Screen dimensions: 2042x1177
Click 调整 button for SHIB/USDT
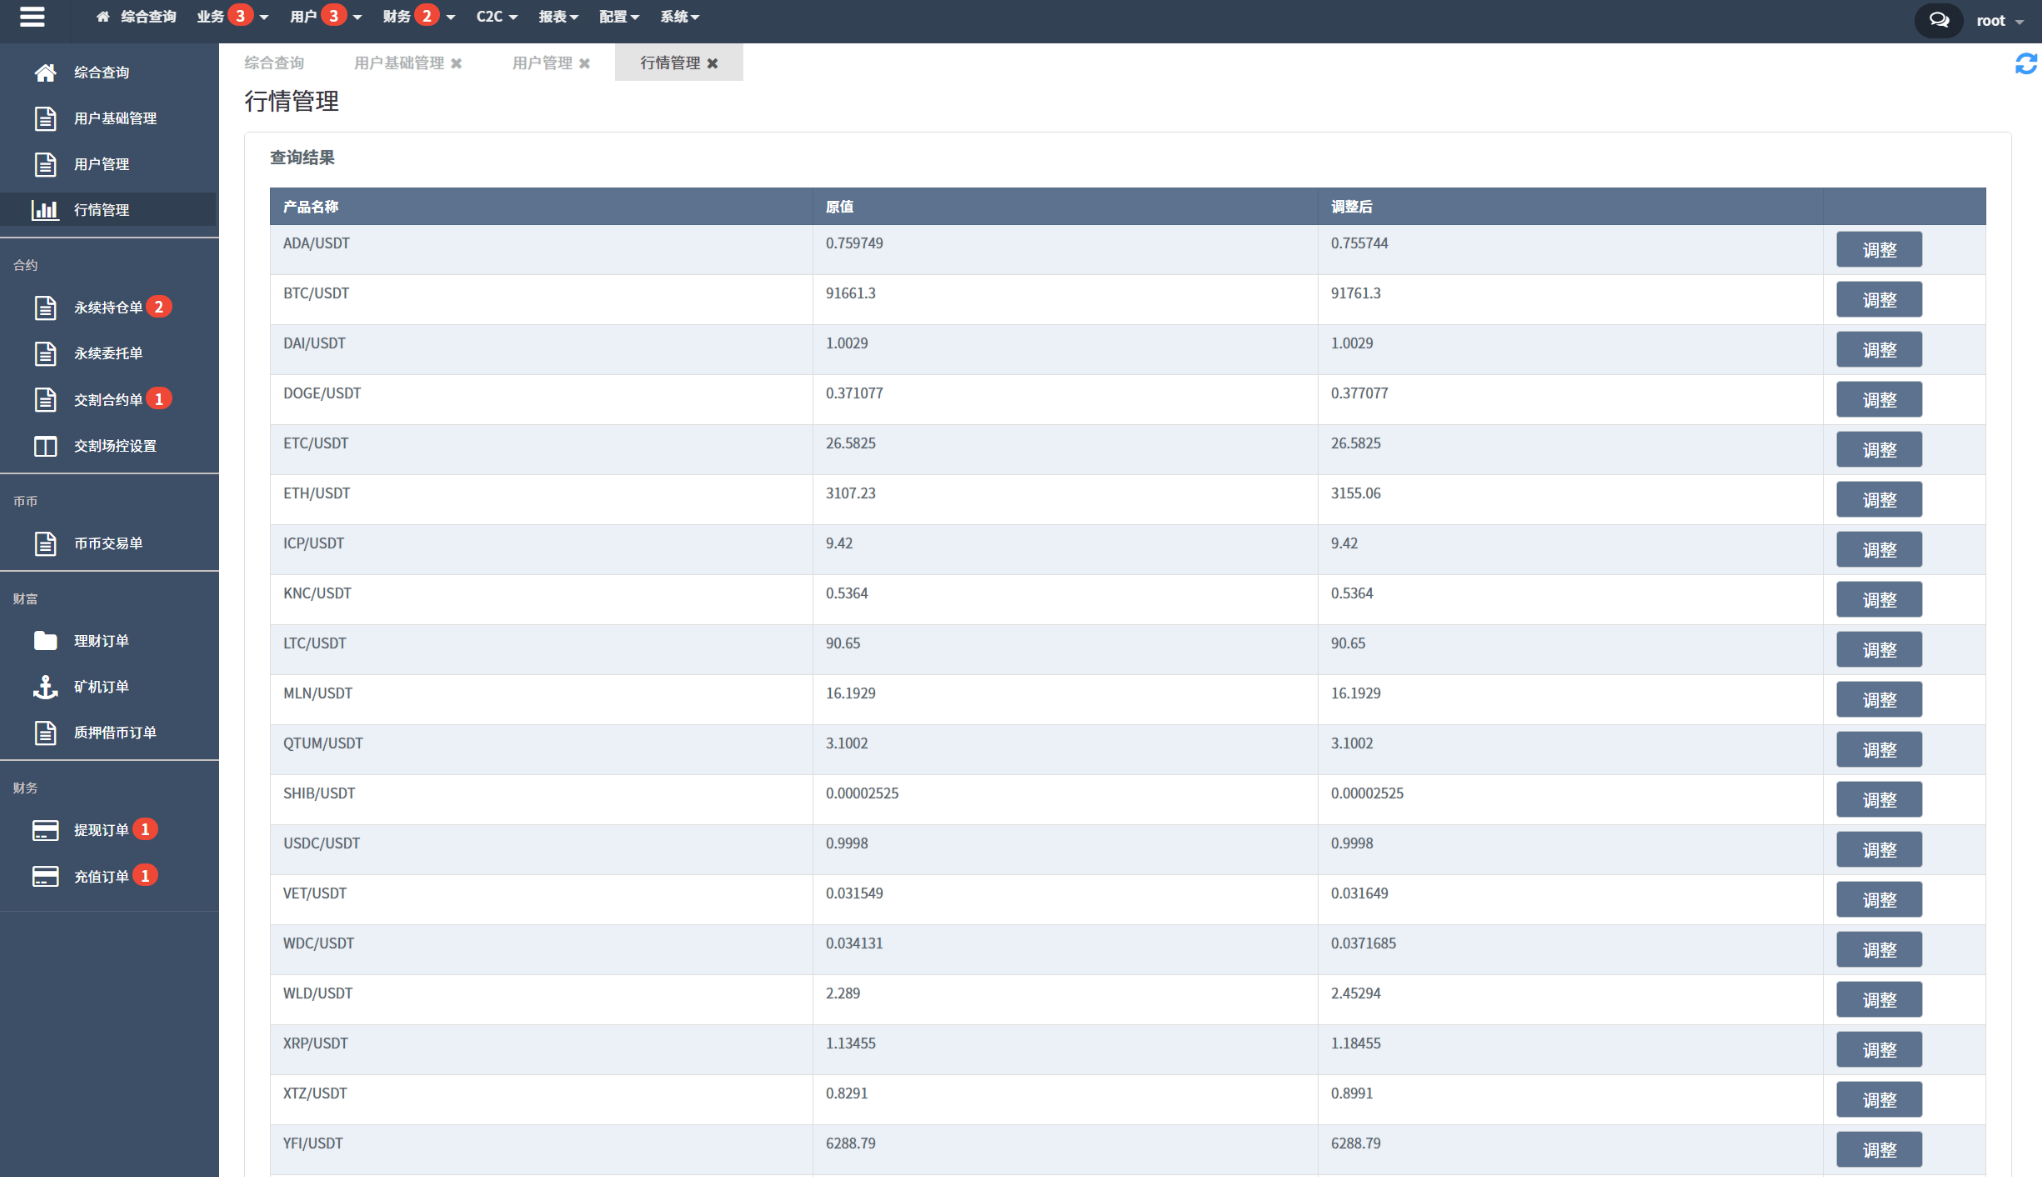point(1879,800)
